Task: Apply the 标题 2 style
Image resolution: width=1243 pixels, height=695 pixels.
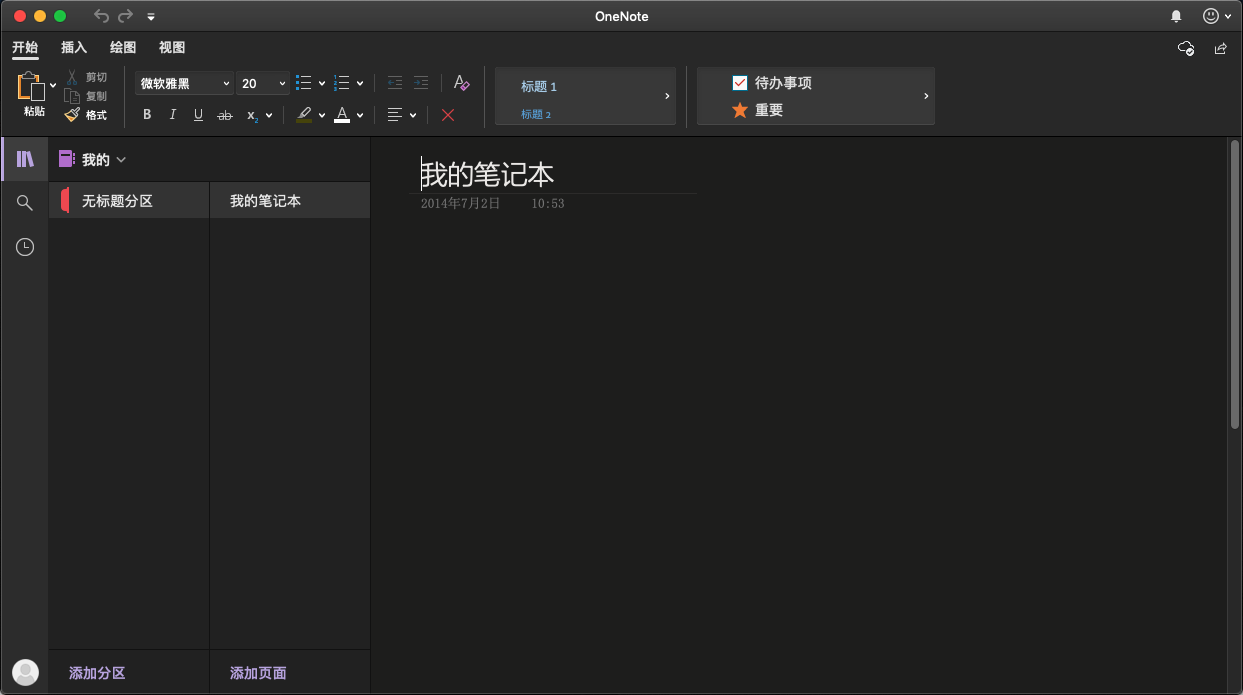Action: tap(536, 114)
